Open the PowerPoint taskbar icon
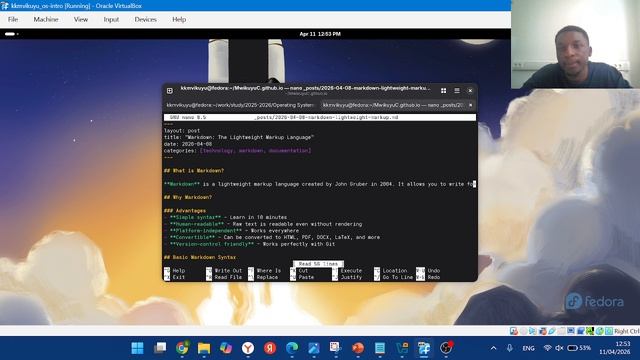640x360 pixels. (358, 348)
